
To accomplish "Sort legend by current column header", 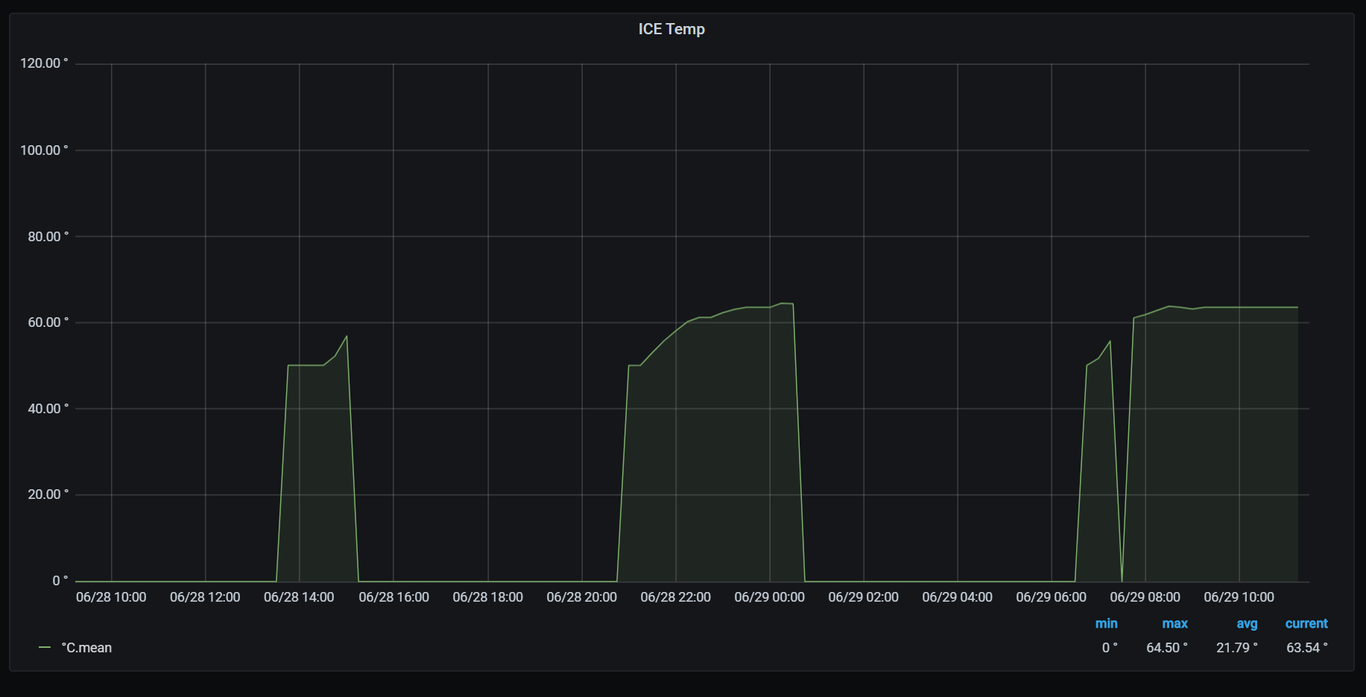I will click(1306, 623).
